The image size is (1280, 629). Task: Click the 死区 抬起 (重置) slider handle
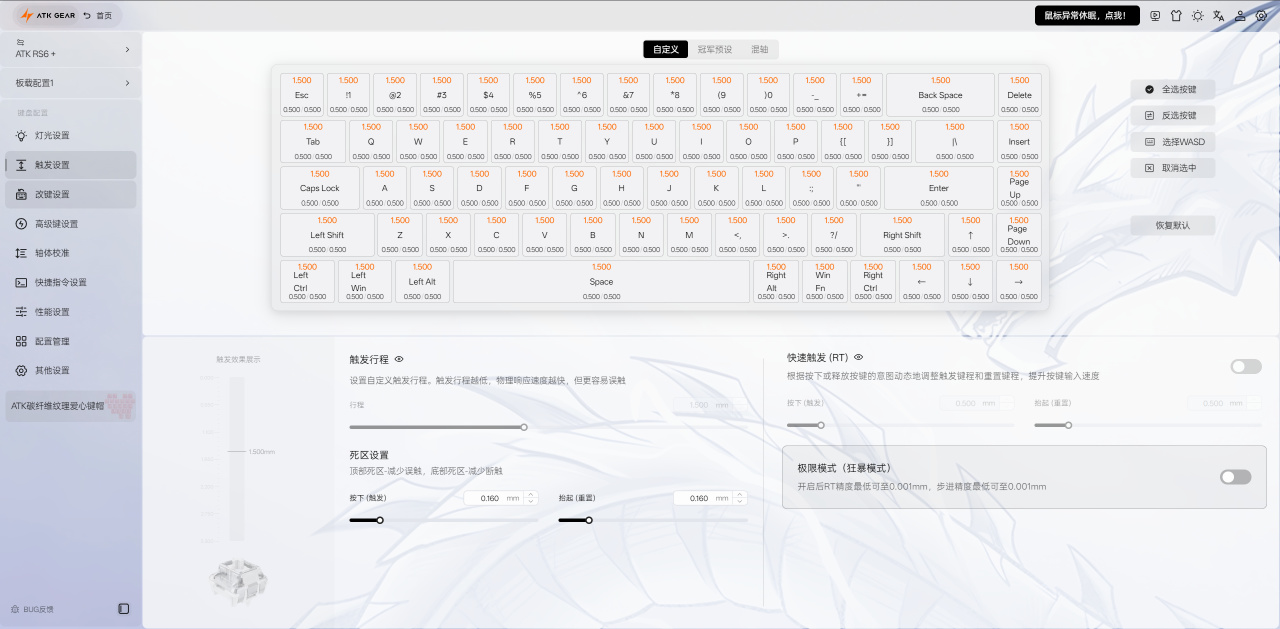click(589, 520)
